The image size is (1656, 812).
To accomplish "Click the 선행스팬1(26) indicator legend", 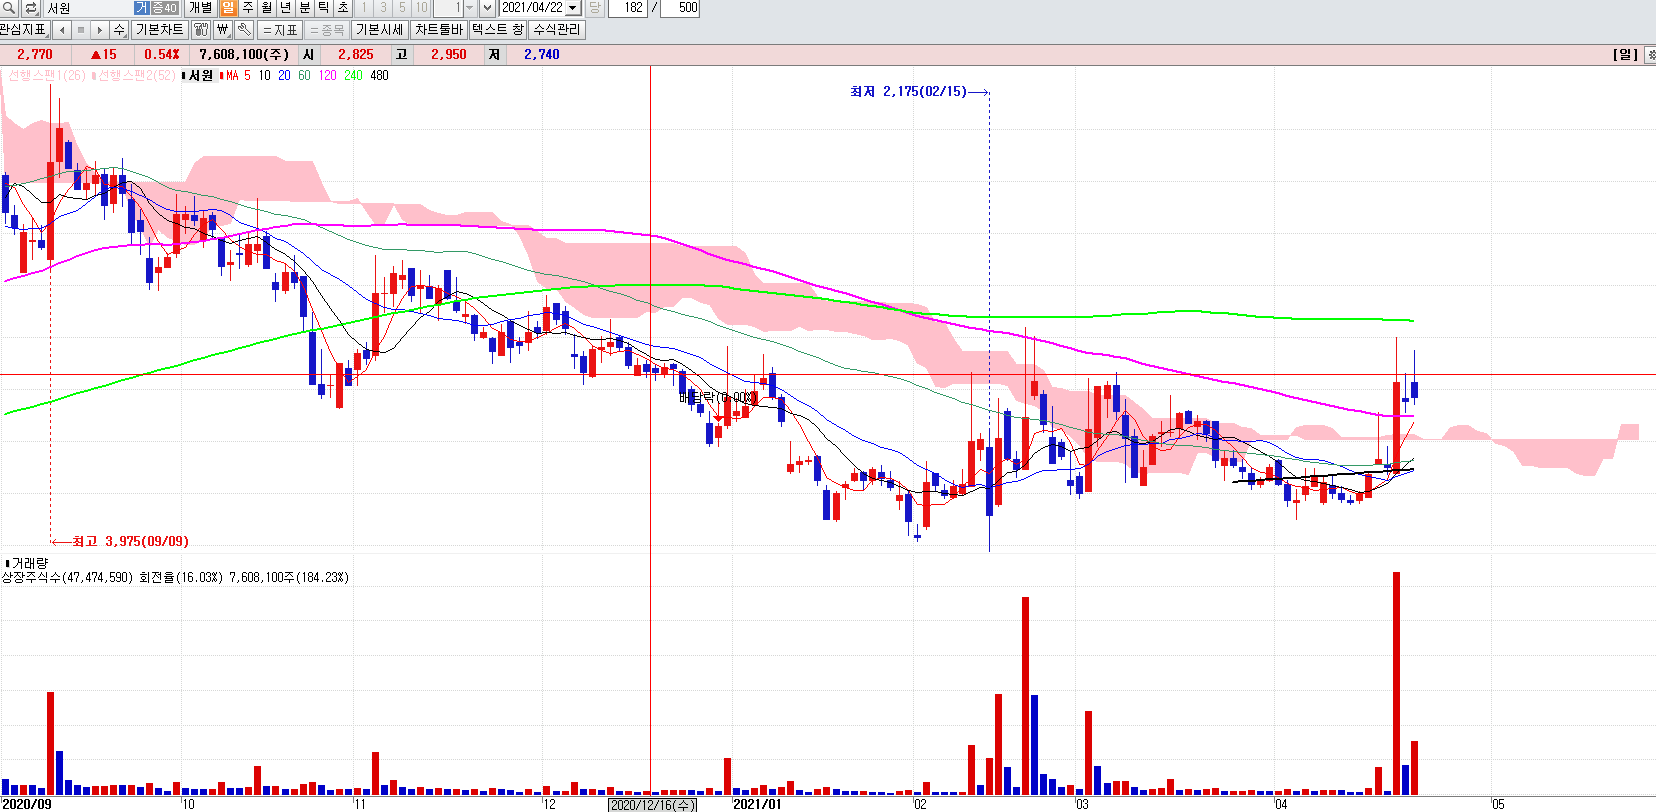I will (x=46, y=75).
